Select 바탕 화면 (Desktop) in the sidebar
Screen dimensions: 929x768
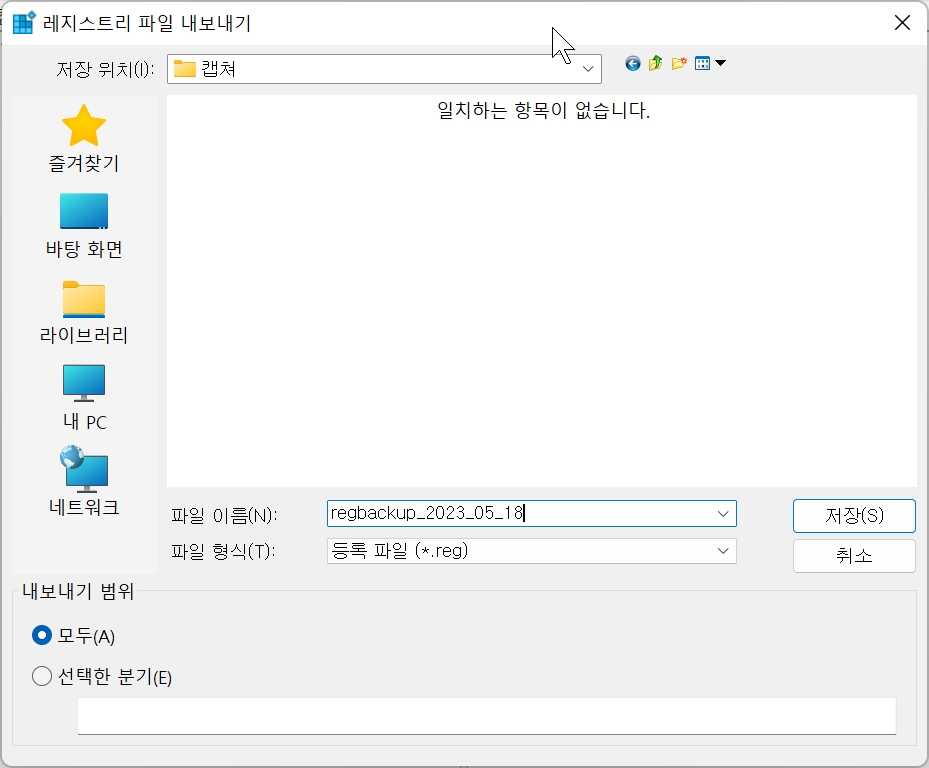pos(85,222)
